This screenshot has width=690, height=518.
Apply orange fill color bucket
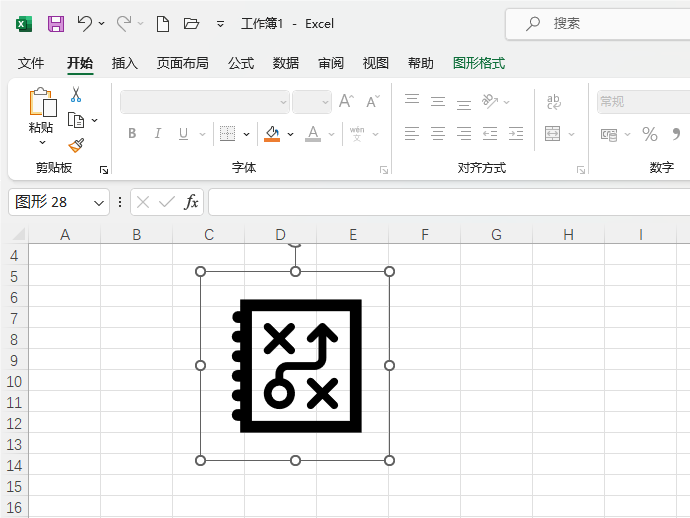[x=272, y=133]
